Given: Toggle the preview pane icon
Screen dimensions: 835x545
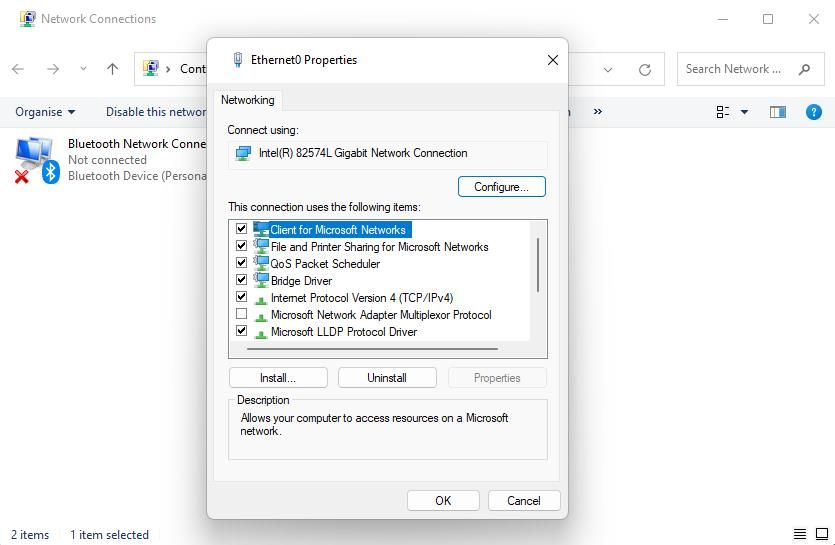Looking at the screenshot, I should click(x=777, y=112).
